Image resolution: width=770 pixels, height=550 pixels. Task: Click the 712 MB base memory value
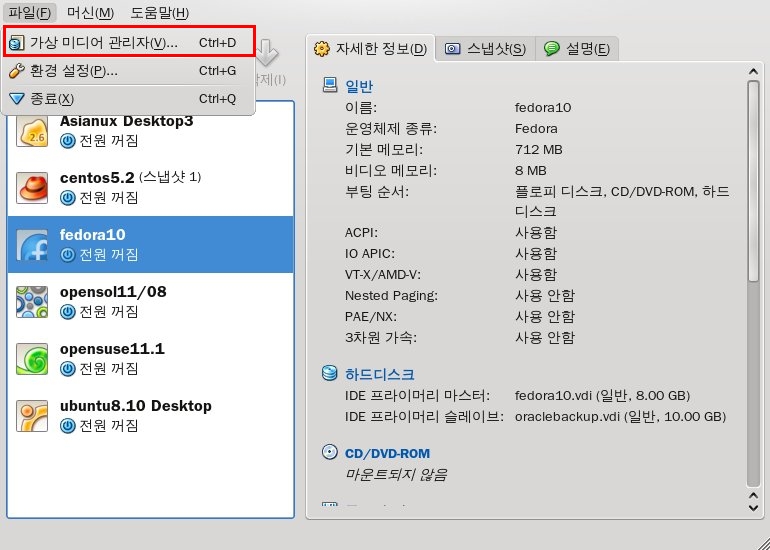point(539,149)
